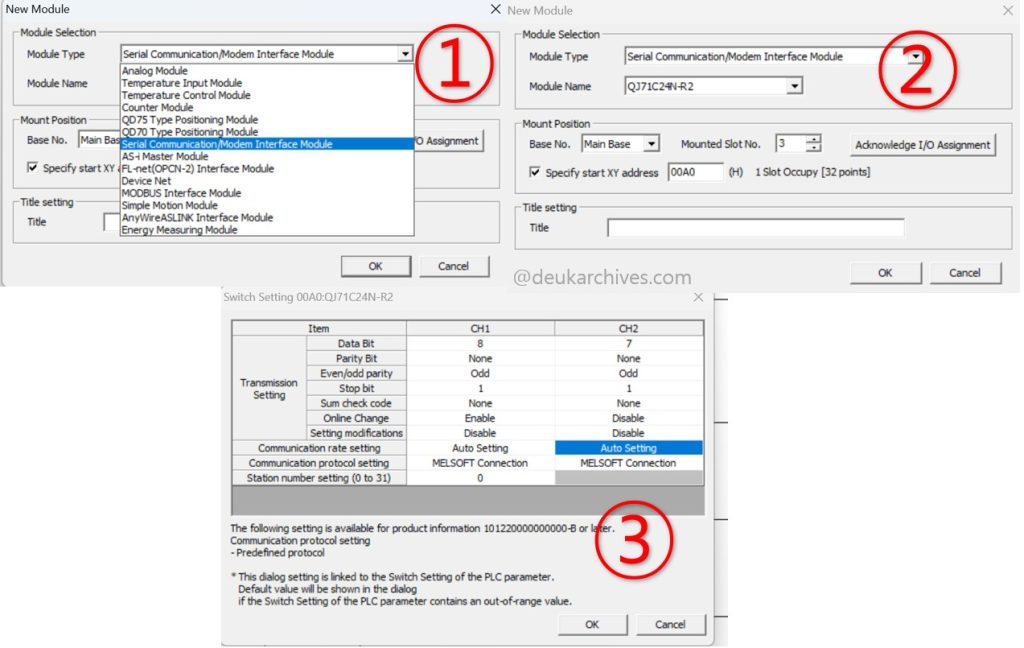Select CH1 Data Bit cell value 8

point(480,344)
